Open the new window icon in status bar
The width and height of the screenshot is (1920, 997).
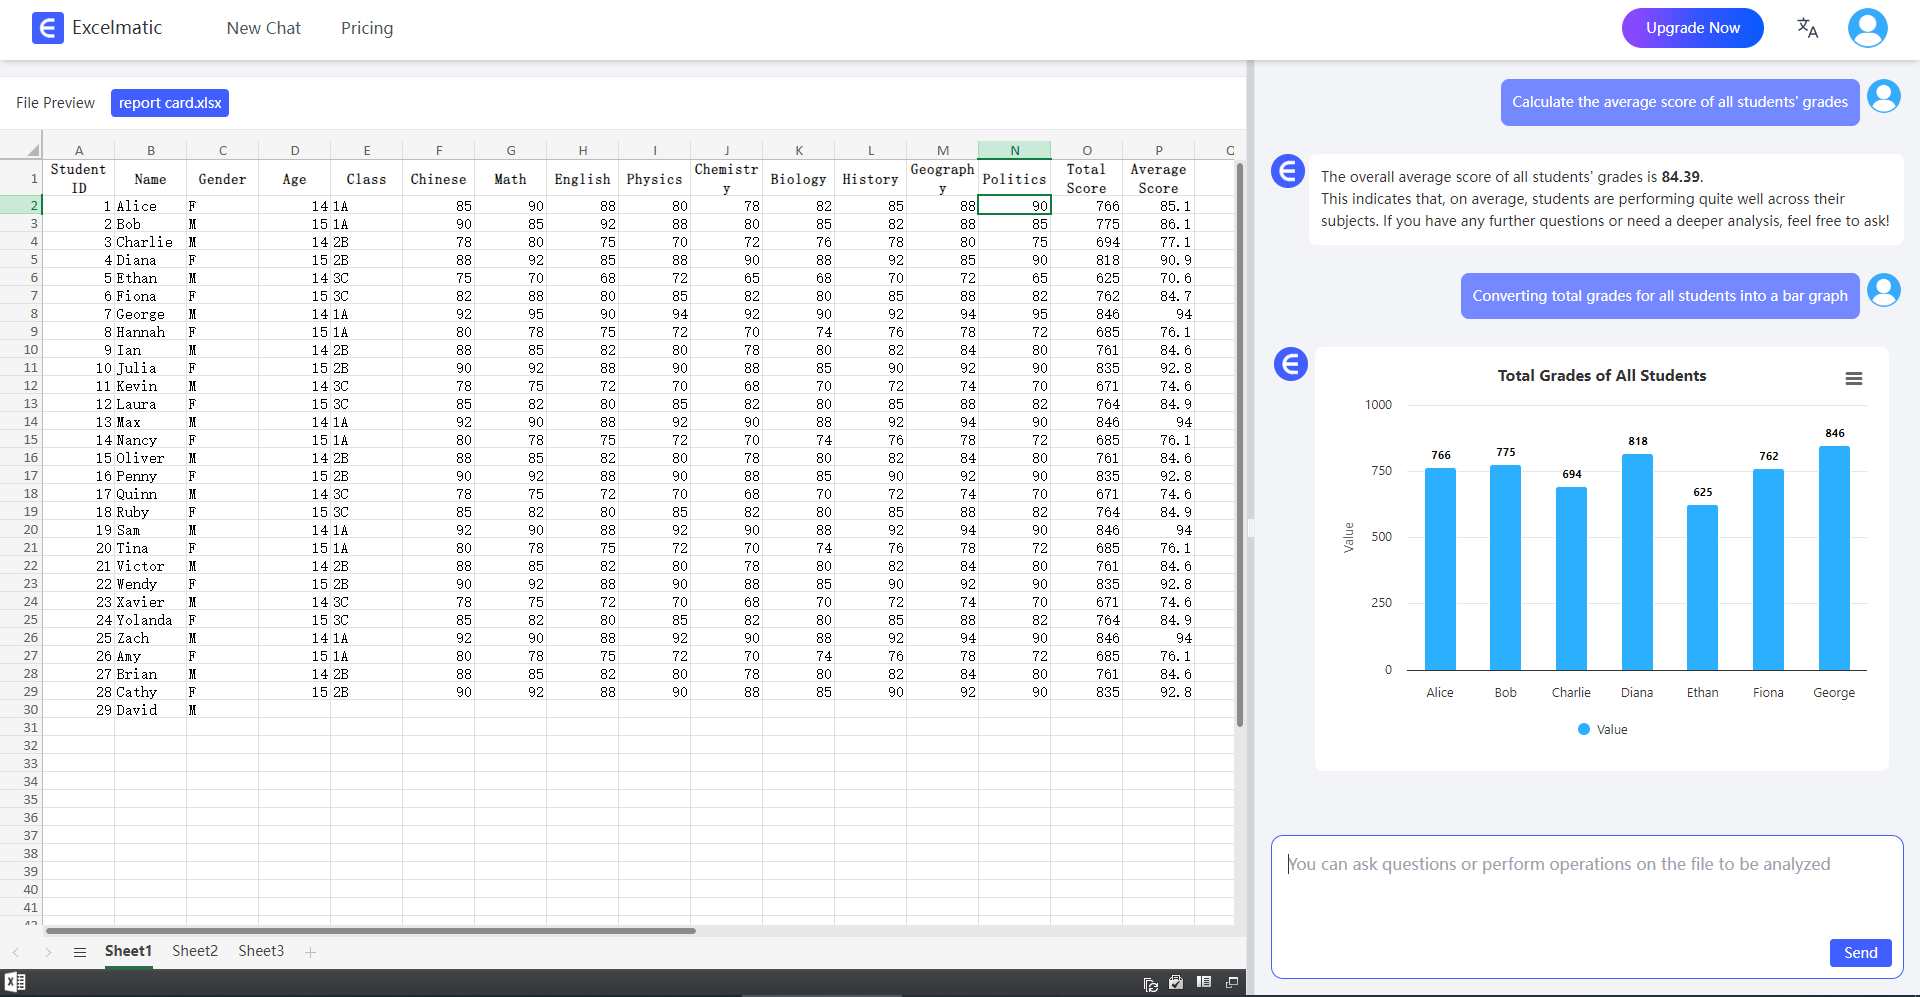(1232, 984)
